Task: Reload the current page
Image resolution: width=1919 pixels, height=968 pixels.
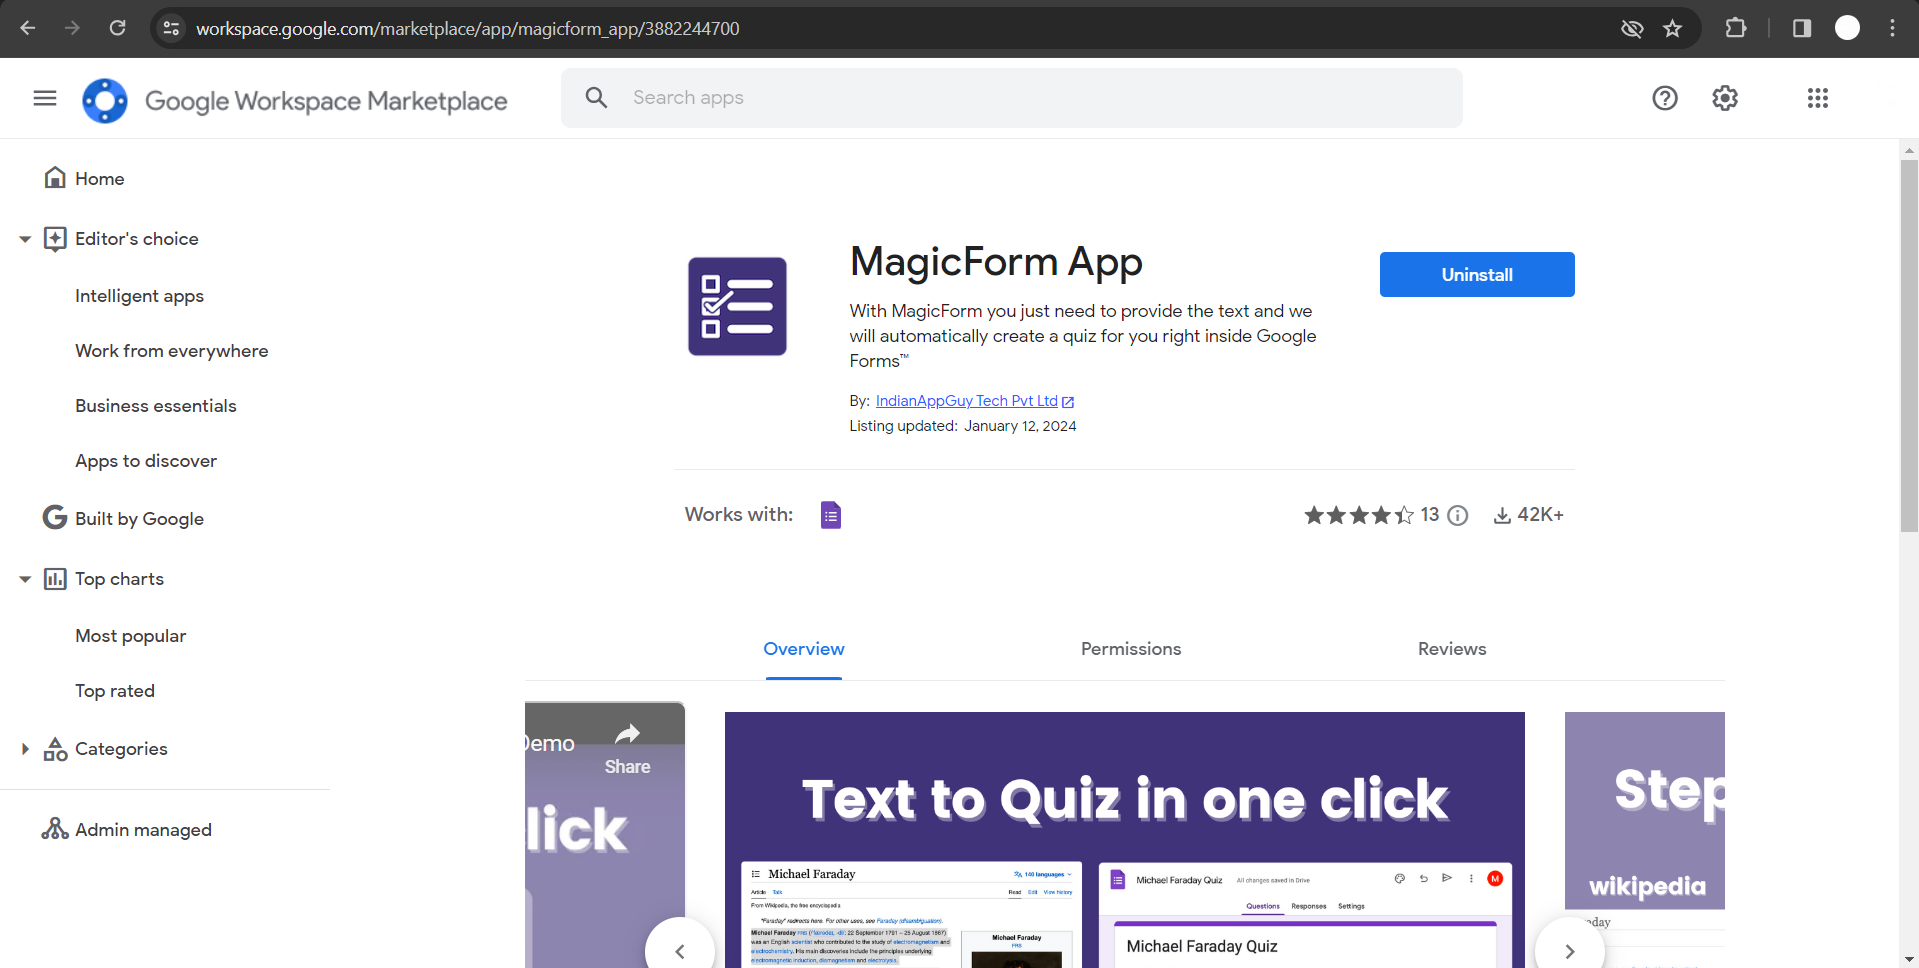Action: click(117, 28)
